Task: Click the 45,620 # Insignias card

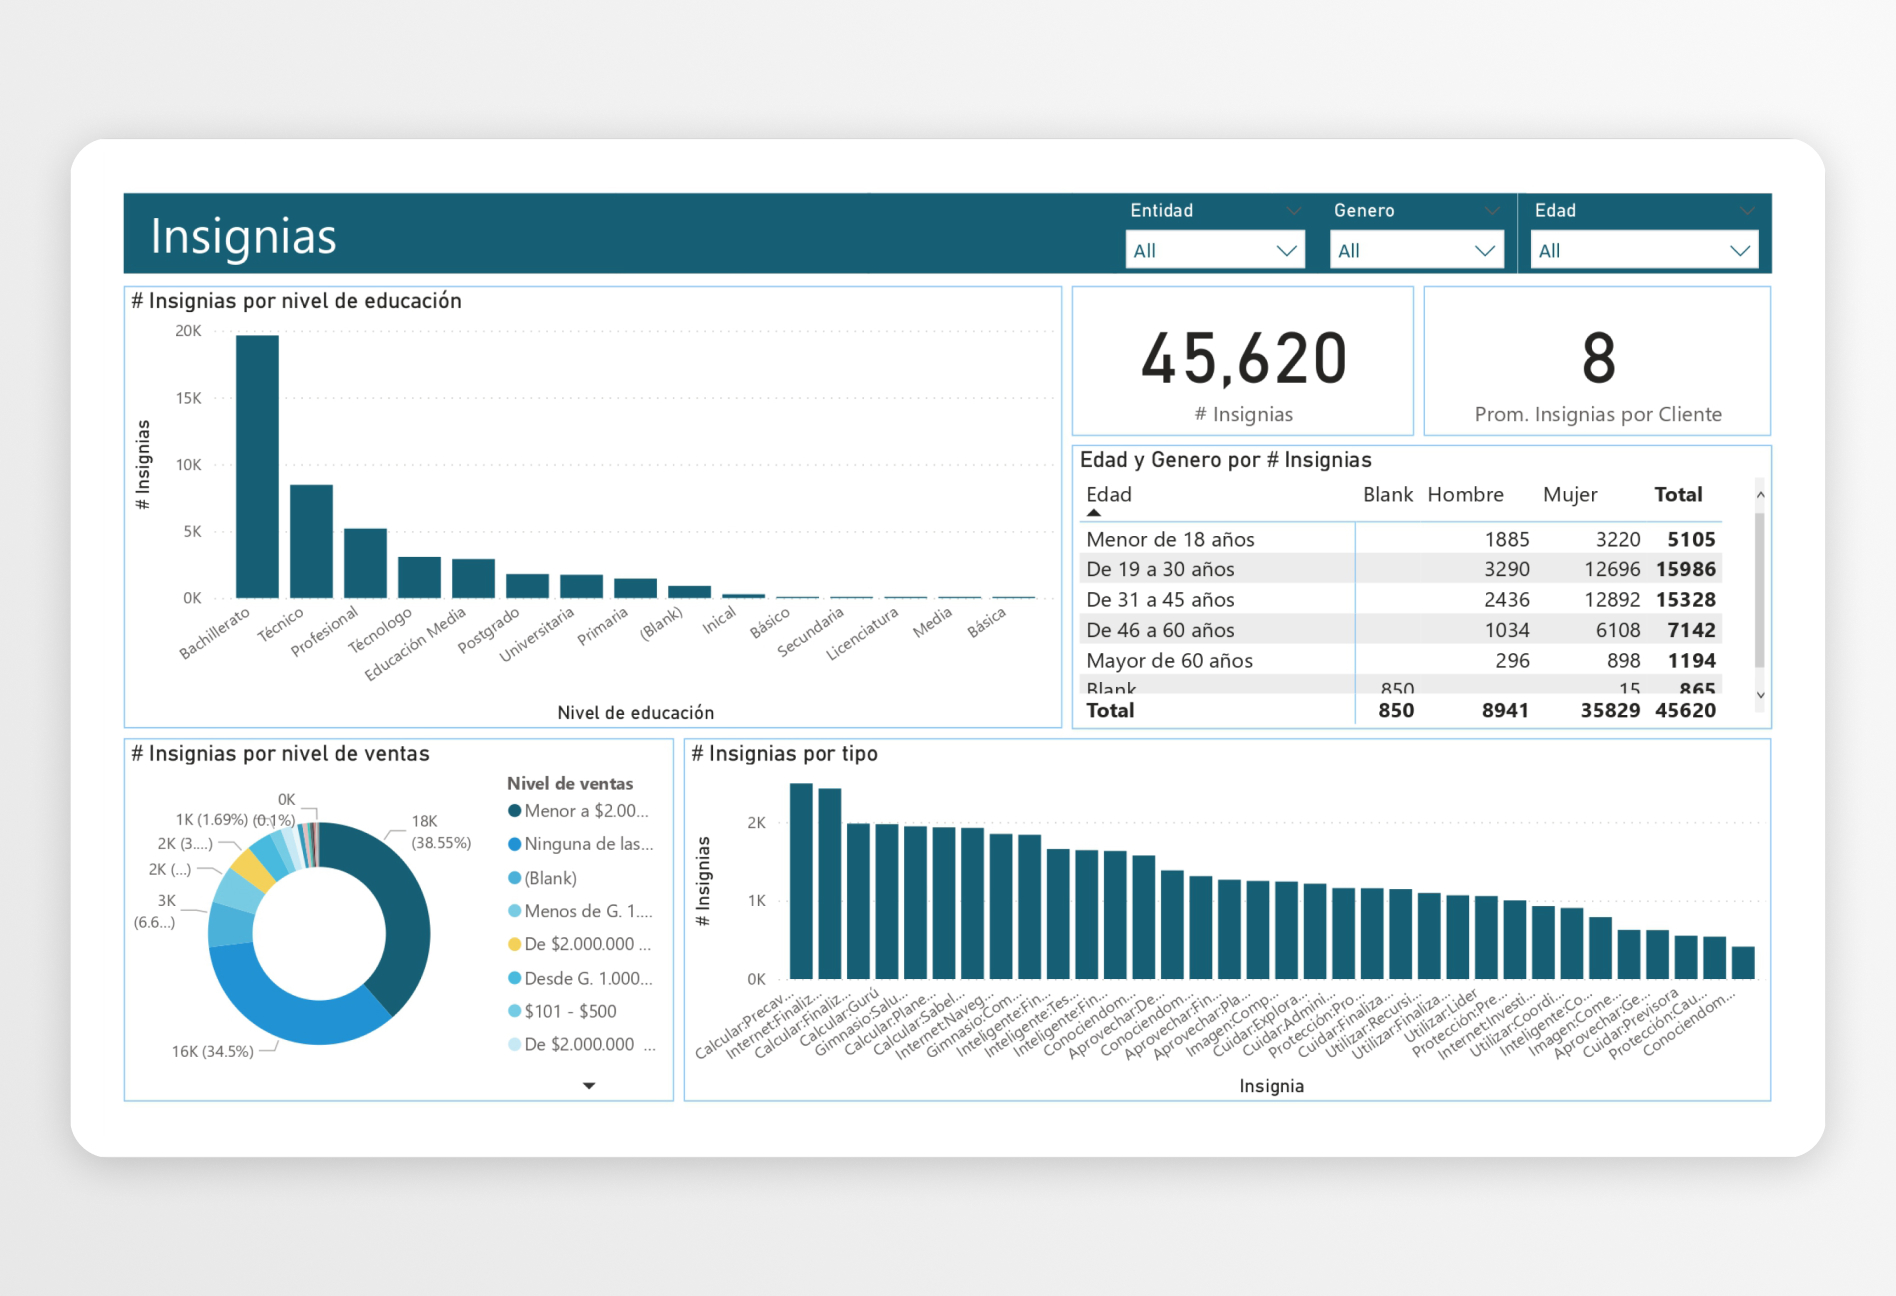Action: pyautogui.click(x=1243, y=361)
